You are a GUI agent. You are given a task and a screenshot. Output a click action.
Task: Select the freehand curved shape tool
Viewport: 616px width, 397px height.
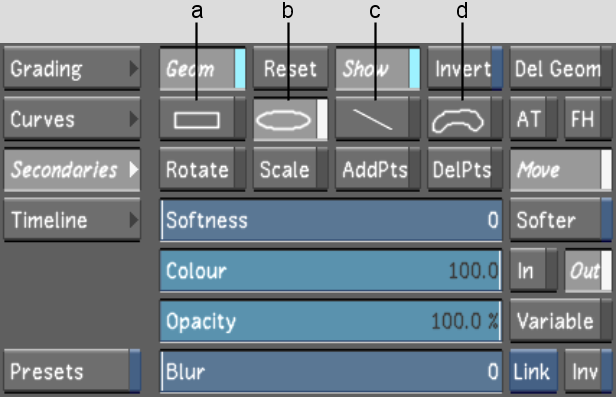465,119
